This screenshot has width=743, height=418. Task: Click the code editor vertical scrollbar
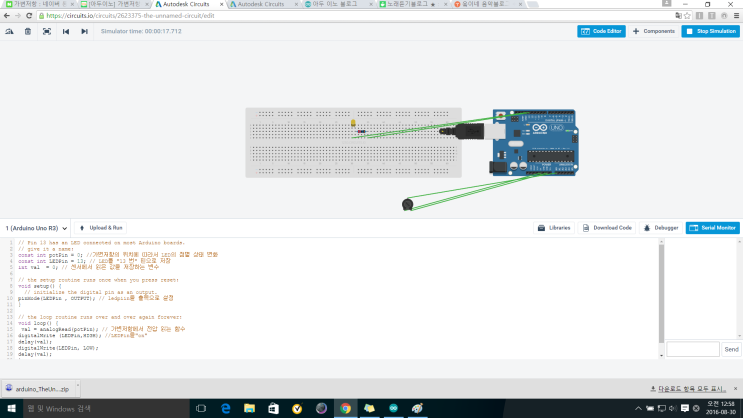[661, 294]
